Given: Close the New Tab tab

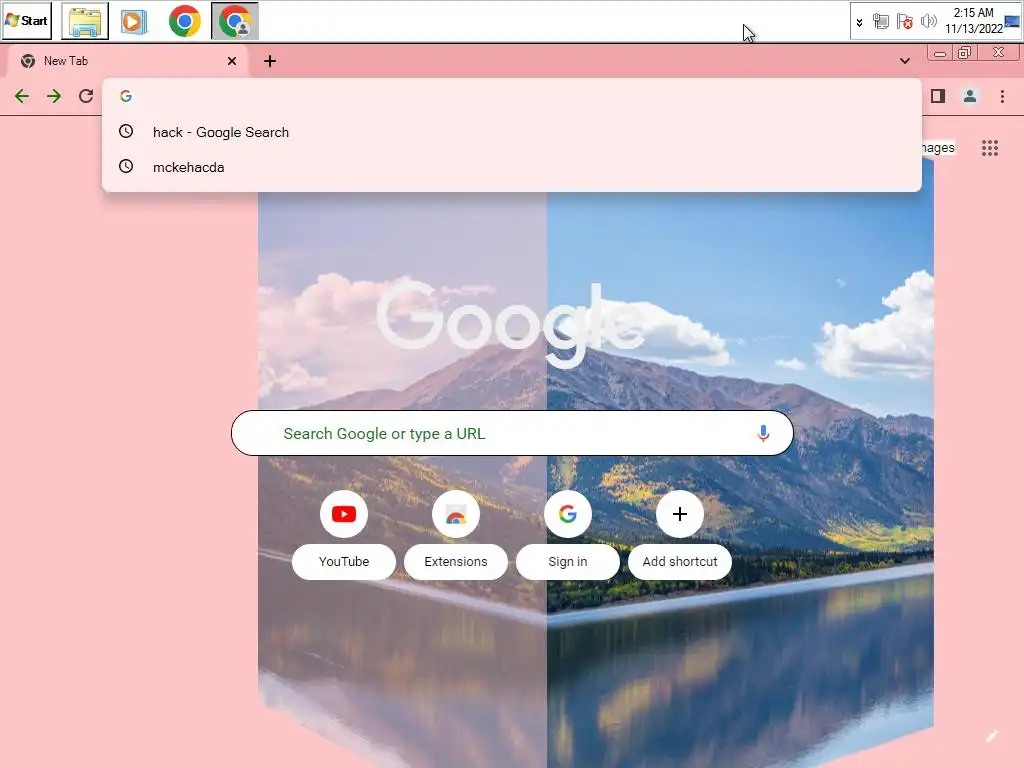Looking at the screenshot, I should (232, 61).
